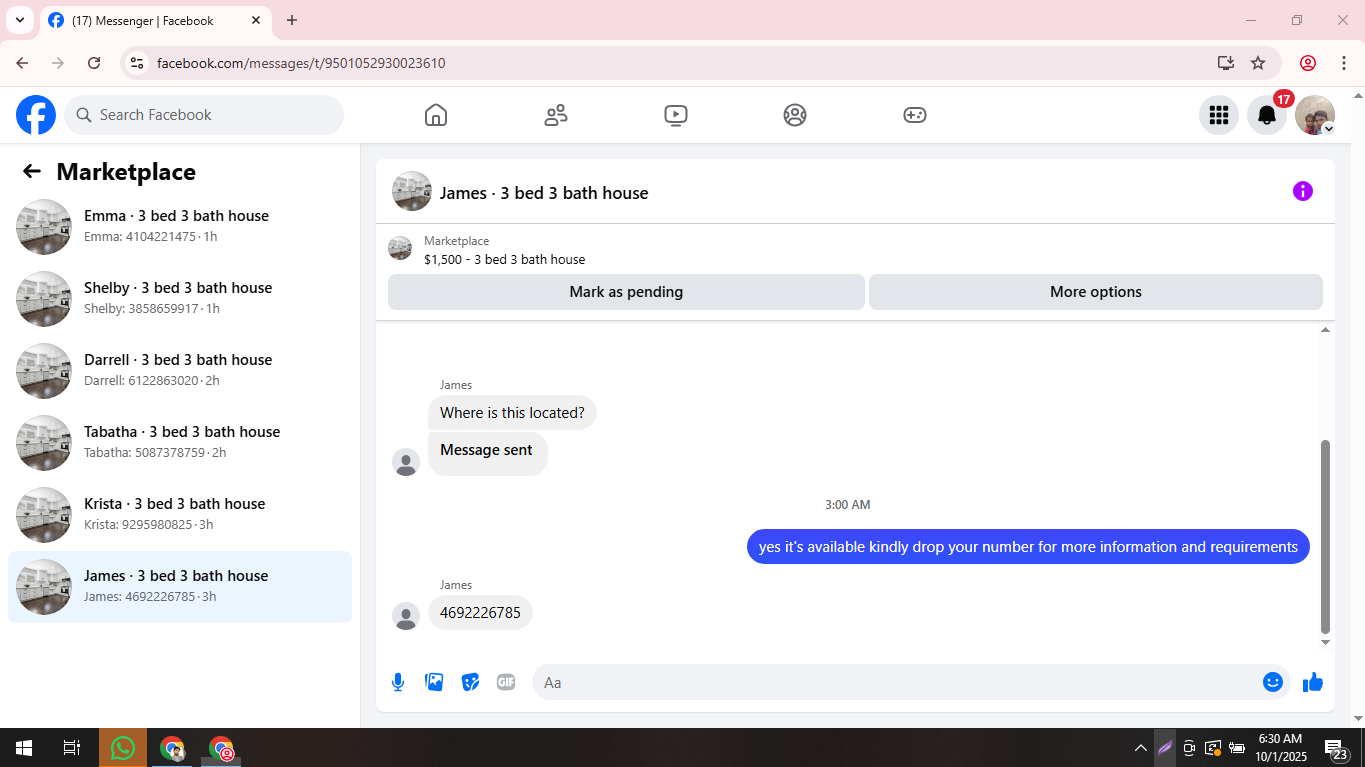Open Darrell's 3 bed 3 bath house chat
The width and height of the screenshot is (1365, 767).
pos(180,371)
